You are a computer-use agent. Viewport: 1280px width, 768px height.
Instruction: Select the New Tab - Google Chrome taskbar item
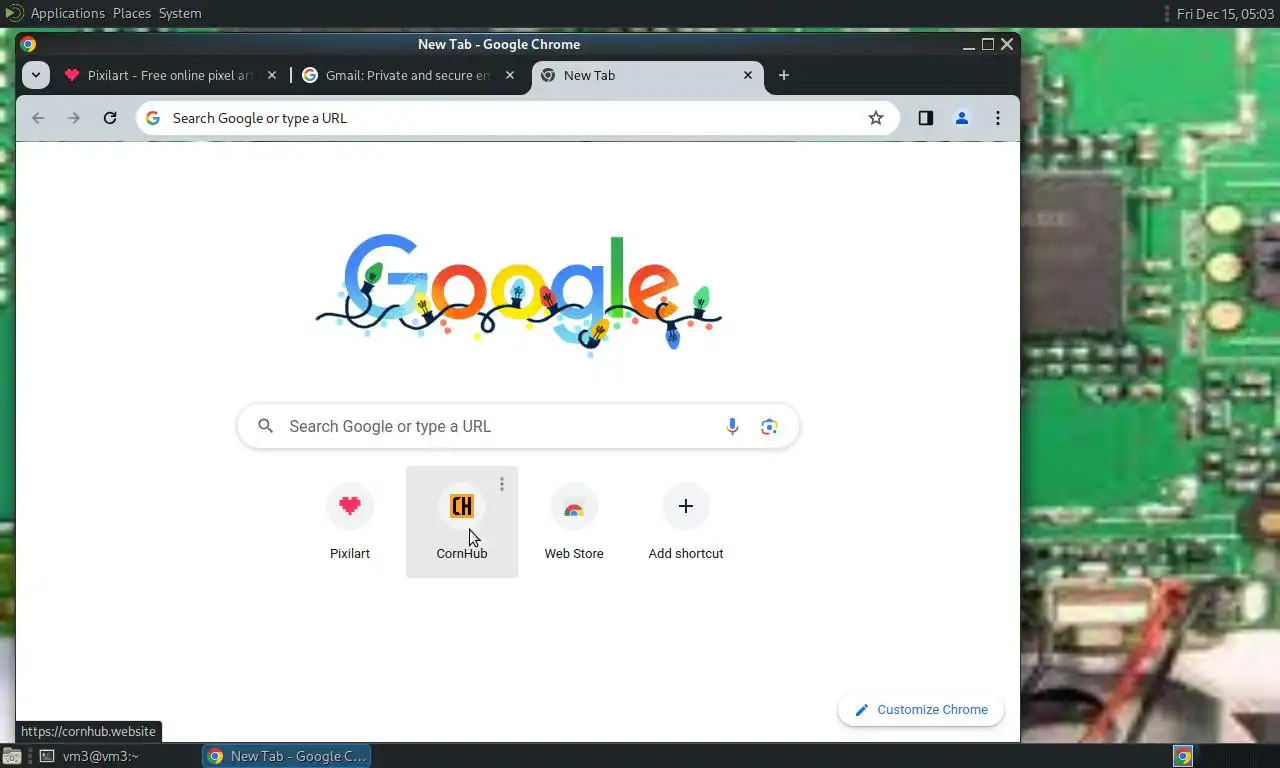click(x=287, y=756)
